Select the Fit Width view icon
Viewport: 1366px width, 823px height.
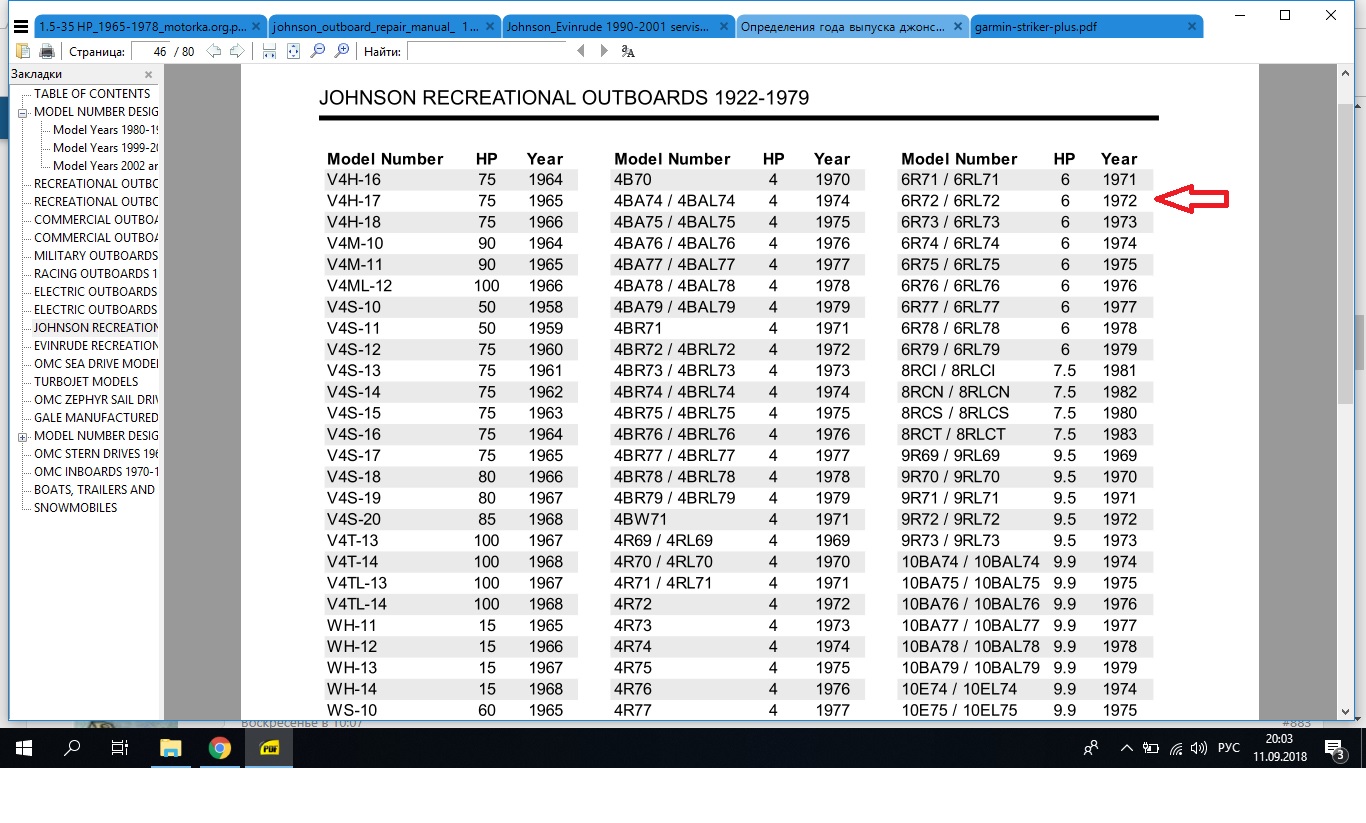(270, 51)
